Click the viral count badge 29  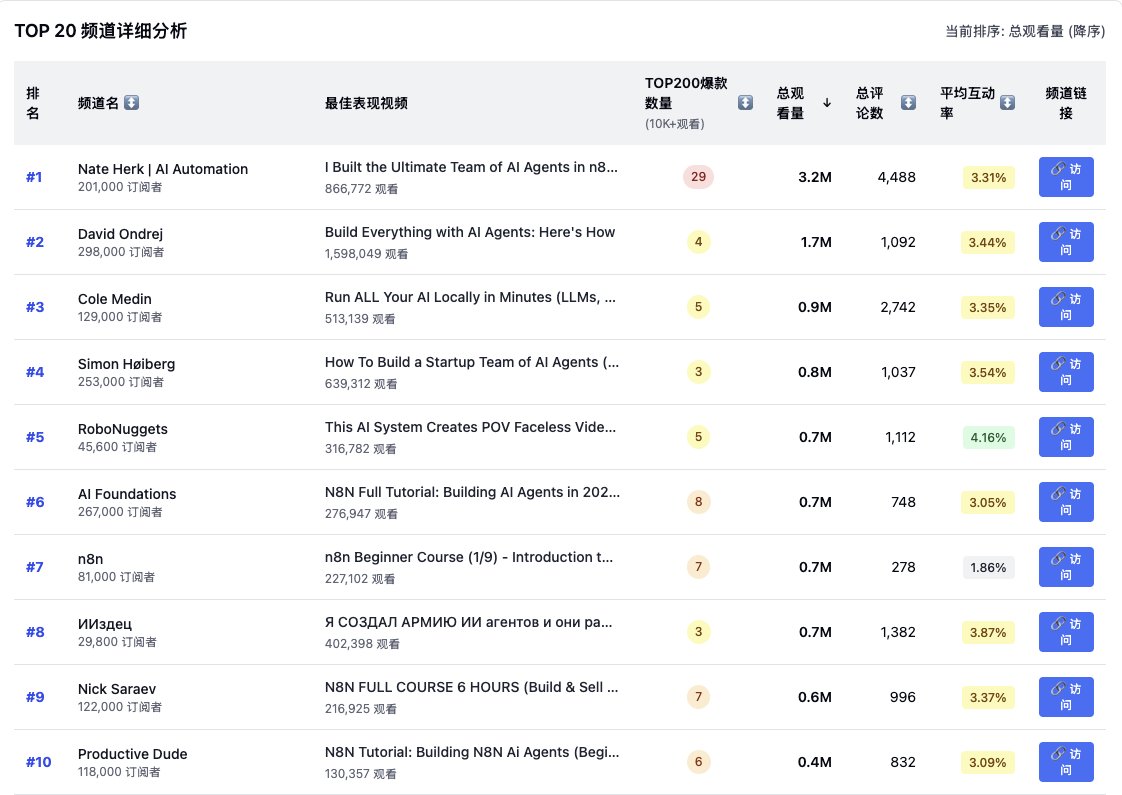tap(698, 177)
